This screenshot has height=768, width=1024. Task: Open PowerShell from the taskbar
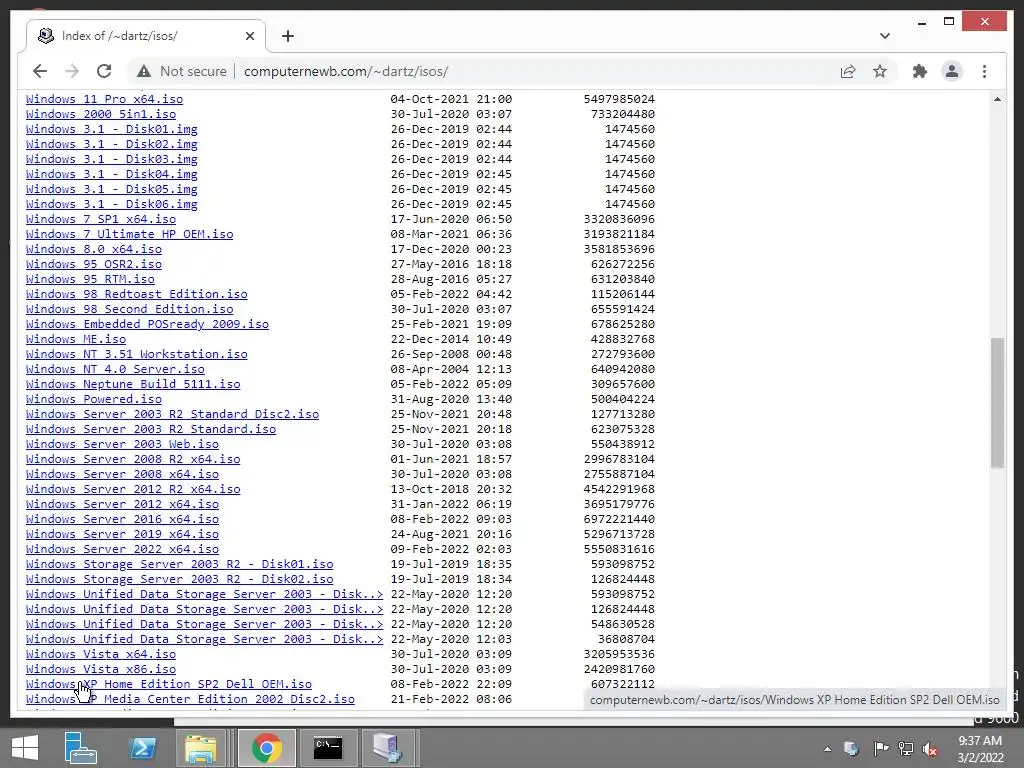[x=143, y=748]
